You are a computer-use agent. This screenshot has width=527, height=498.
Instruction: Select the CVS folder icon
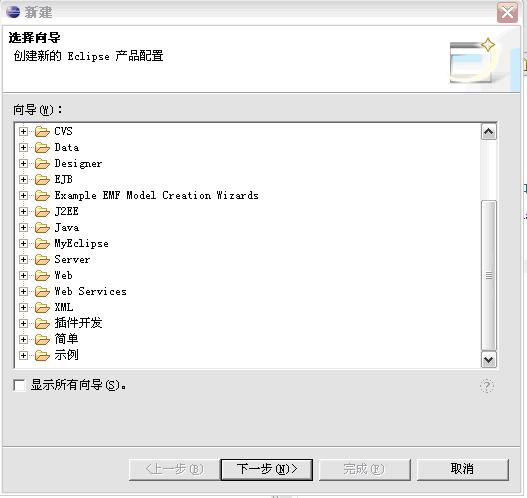pos(42,131)
